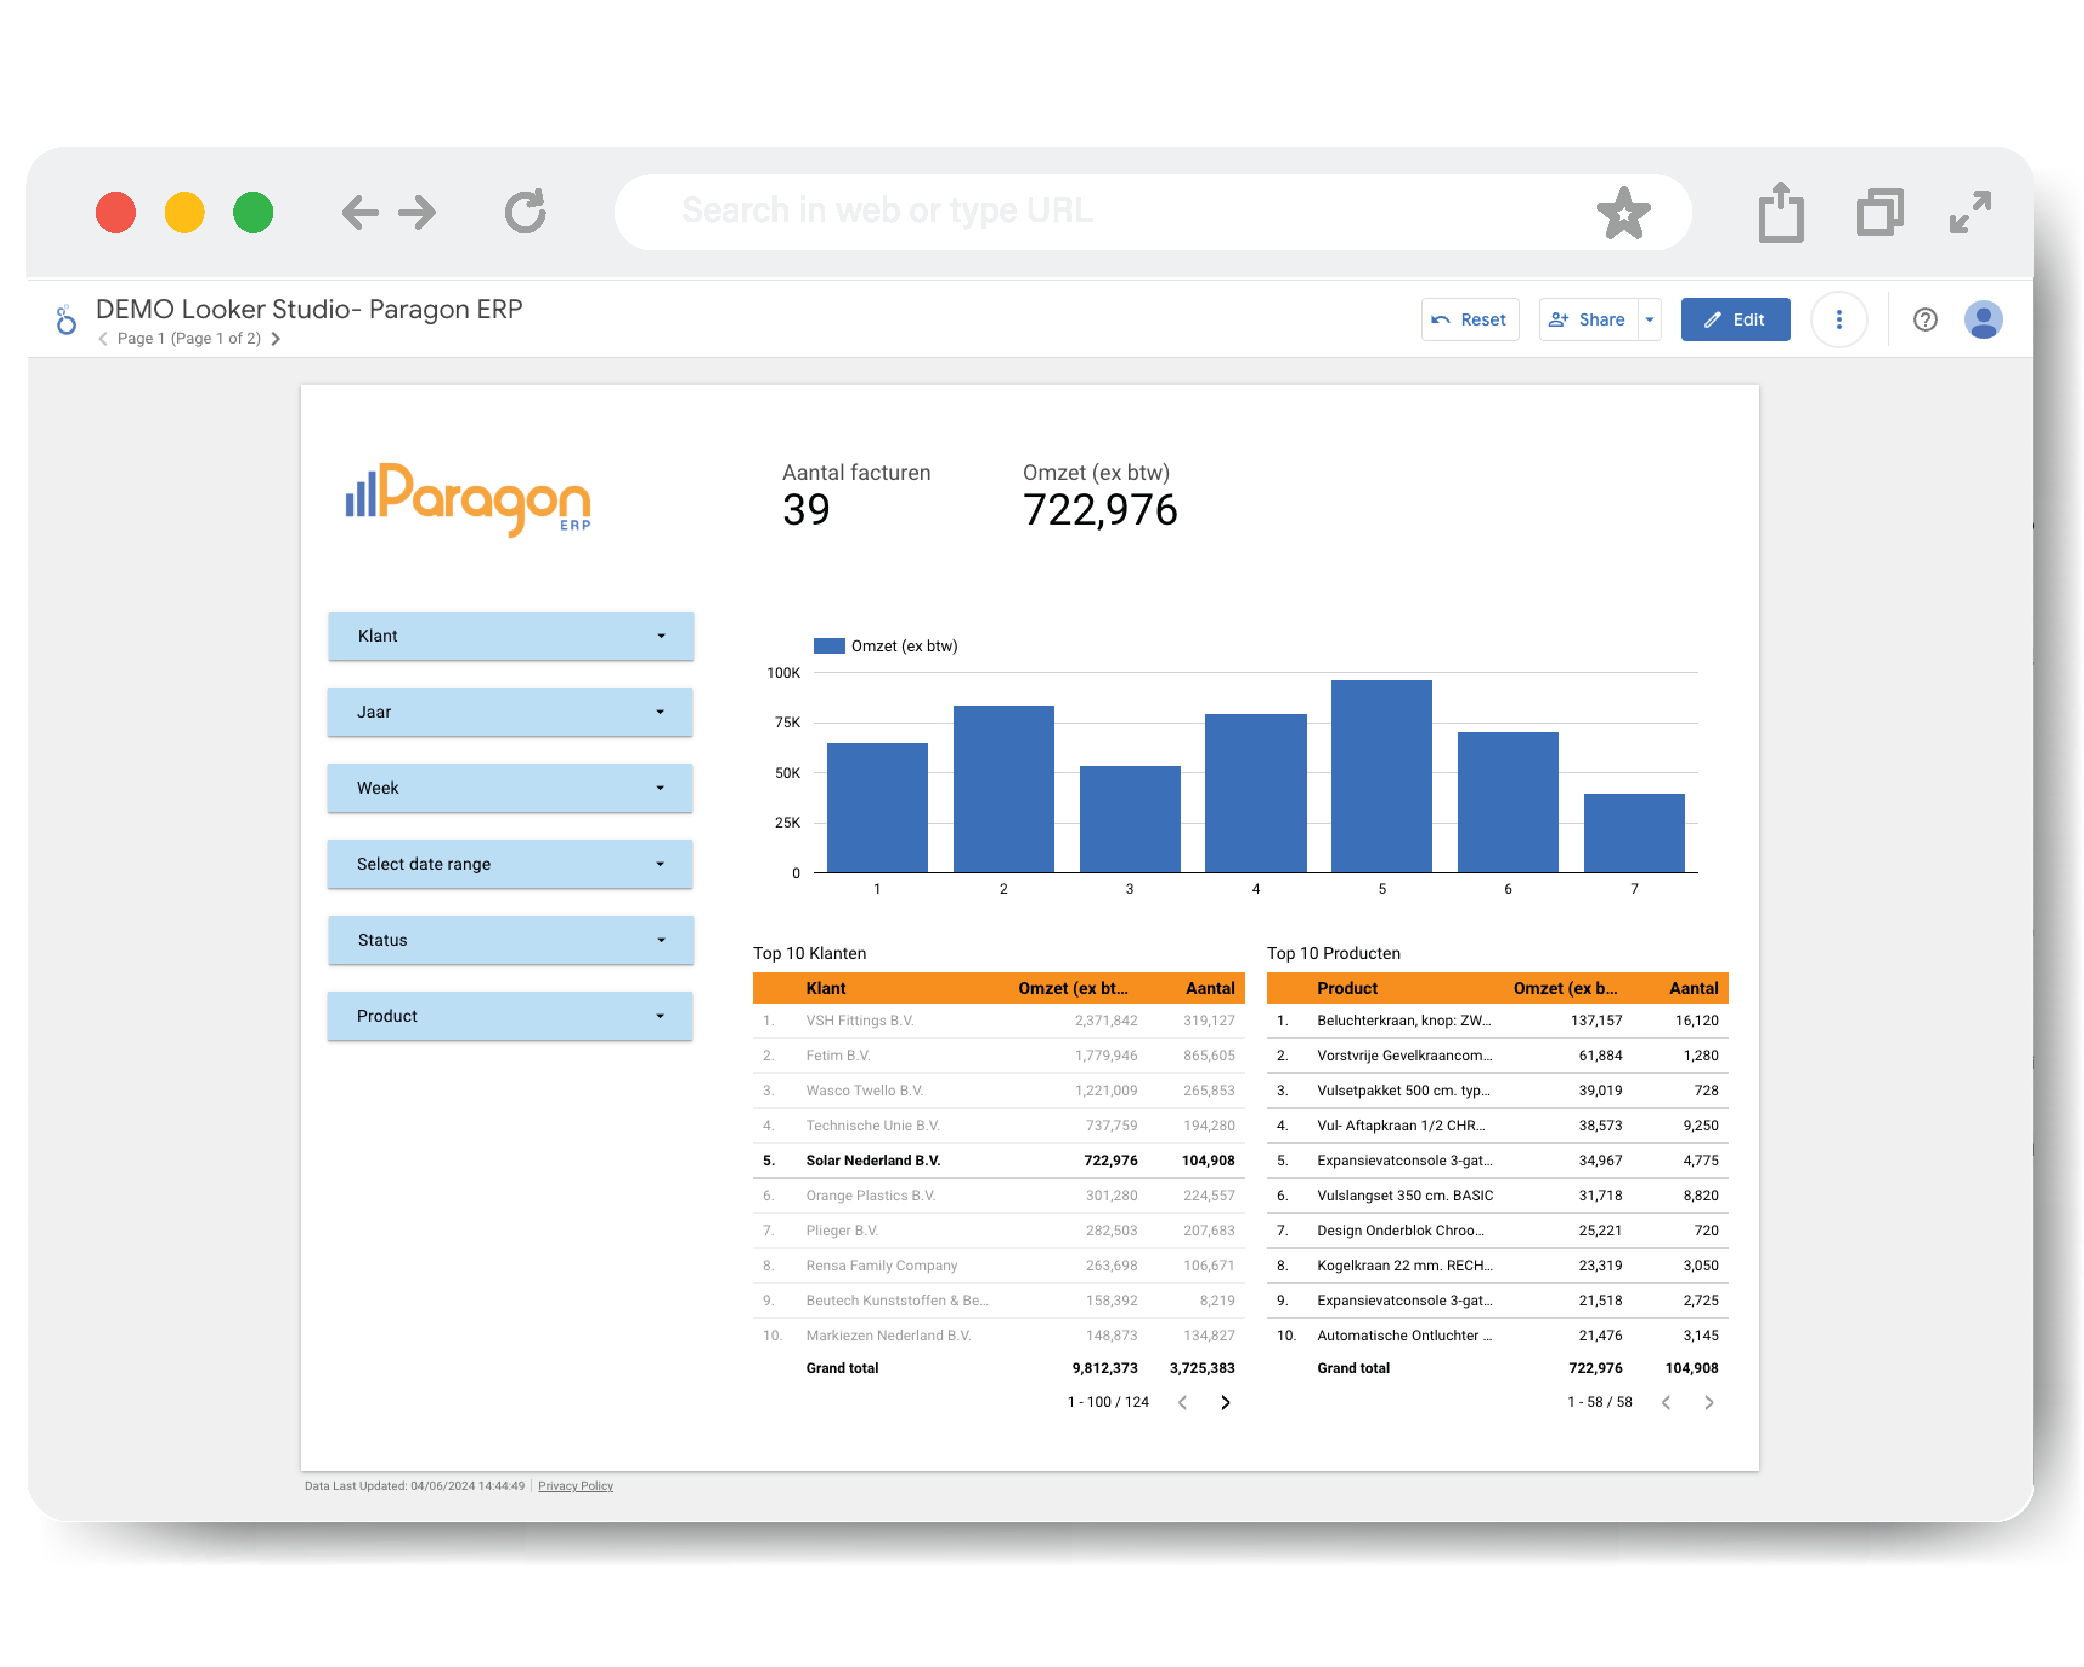Select the Rensa Family Company row

(x=998, y=1265)
